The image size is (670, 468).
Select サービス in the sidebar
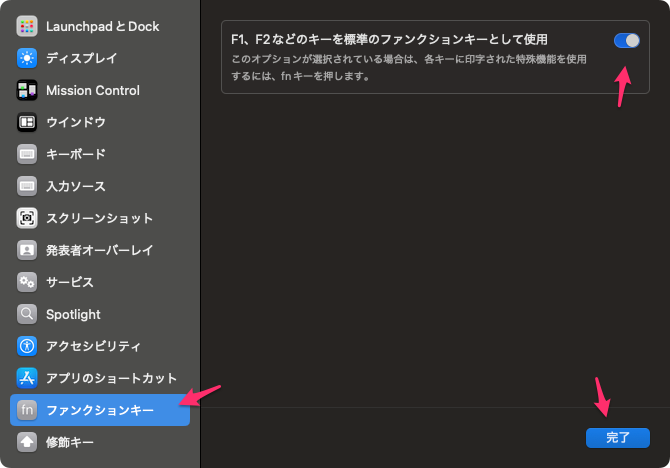[x=69, y=282]
